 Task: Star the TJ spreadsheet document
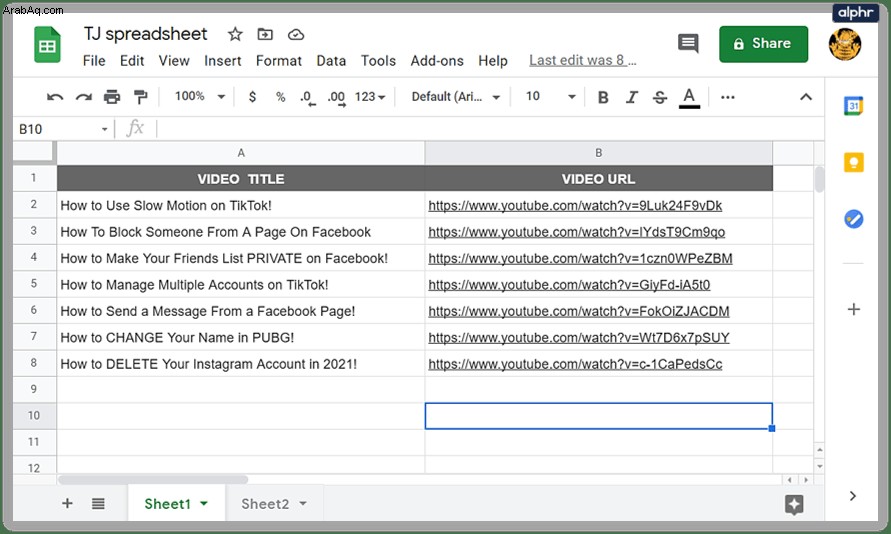point(235,35)
